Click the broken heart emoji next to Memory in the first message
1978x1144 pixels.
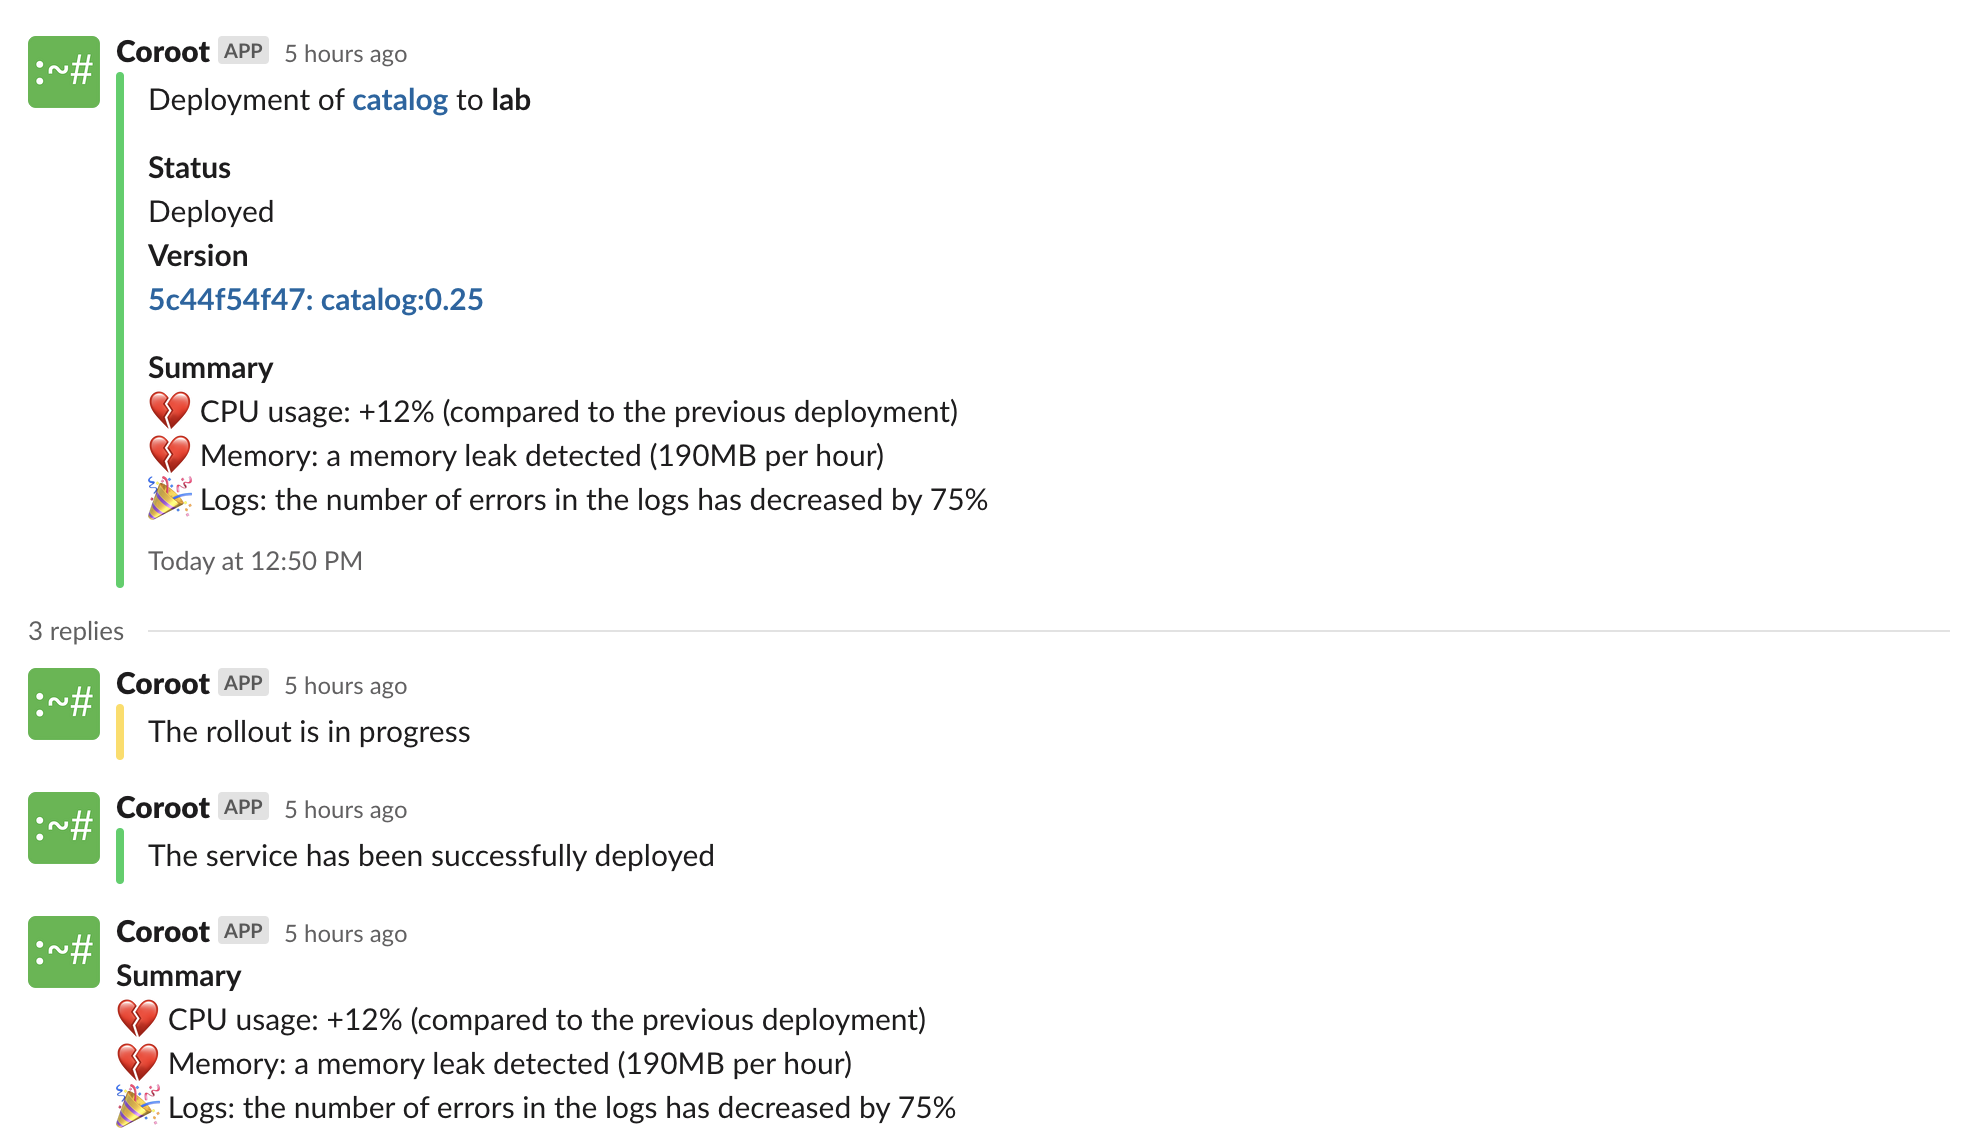pyautogui.click(x=169, y=455)
